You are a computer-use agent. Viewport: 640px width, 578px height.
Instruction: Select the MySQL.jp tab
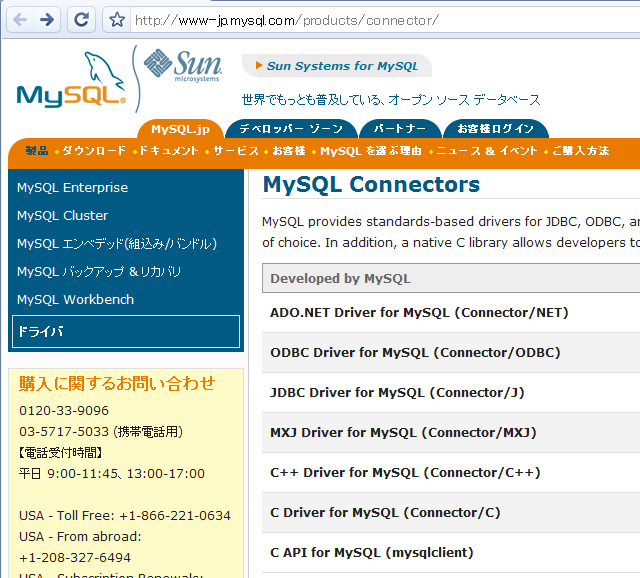(180, 129)
